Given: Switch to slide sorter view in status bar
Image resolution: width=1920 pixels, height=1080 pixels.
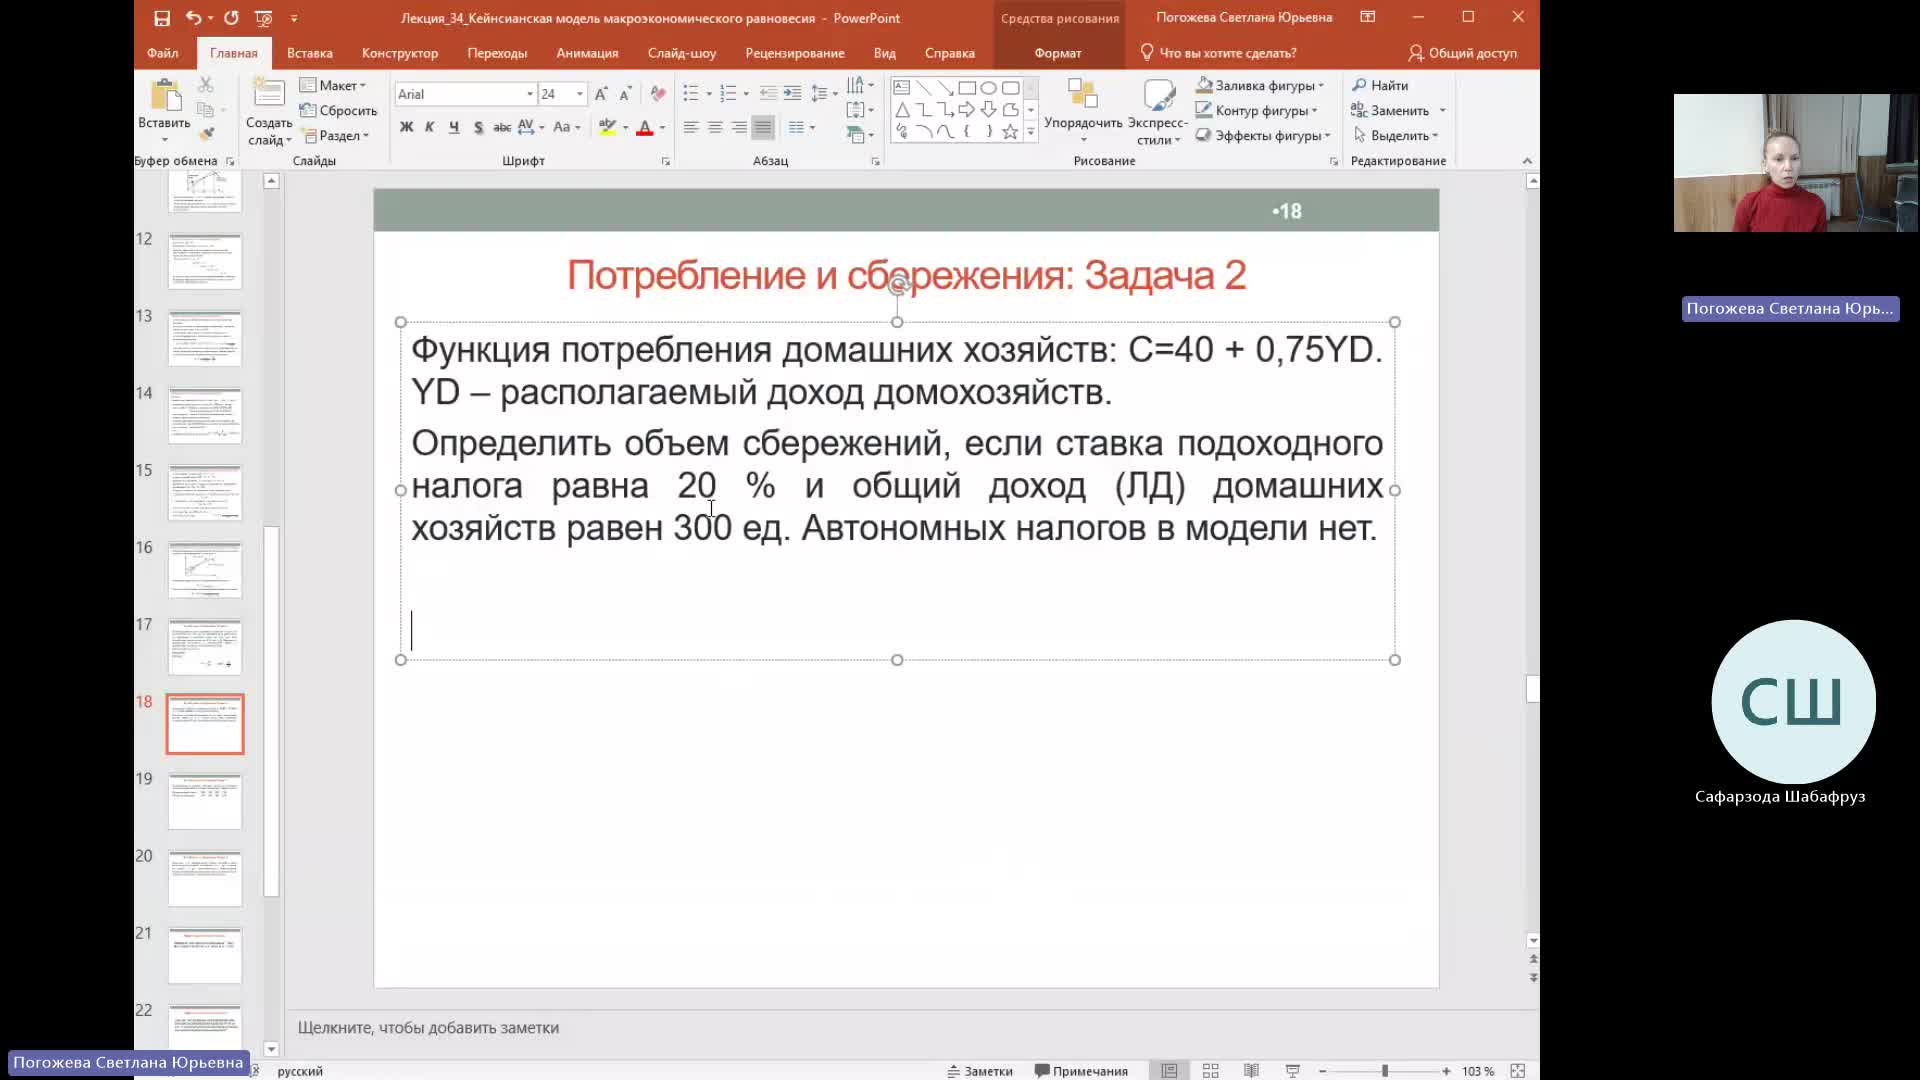Looking at the screenshot, I should (1210, 1071).
